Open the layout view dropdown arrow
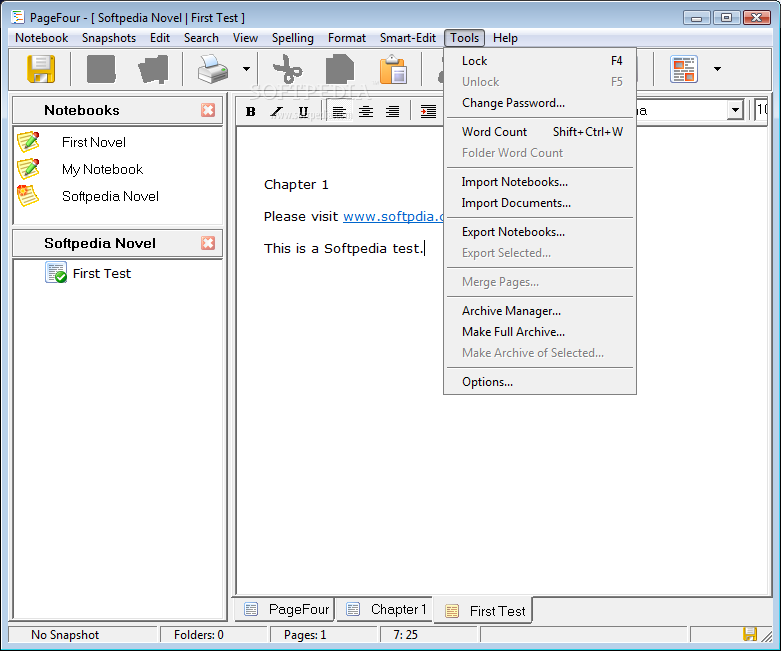This screenshot has height=651, width=781. coord(717,69)
